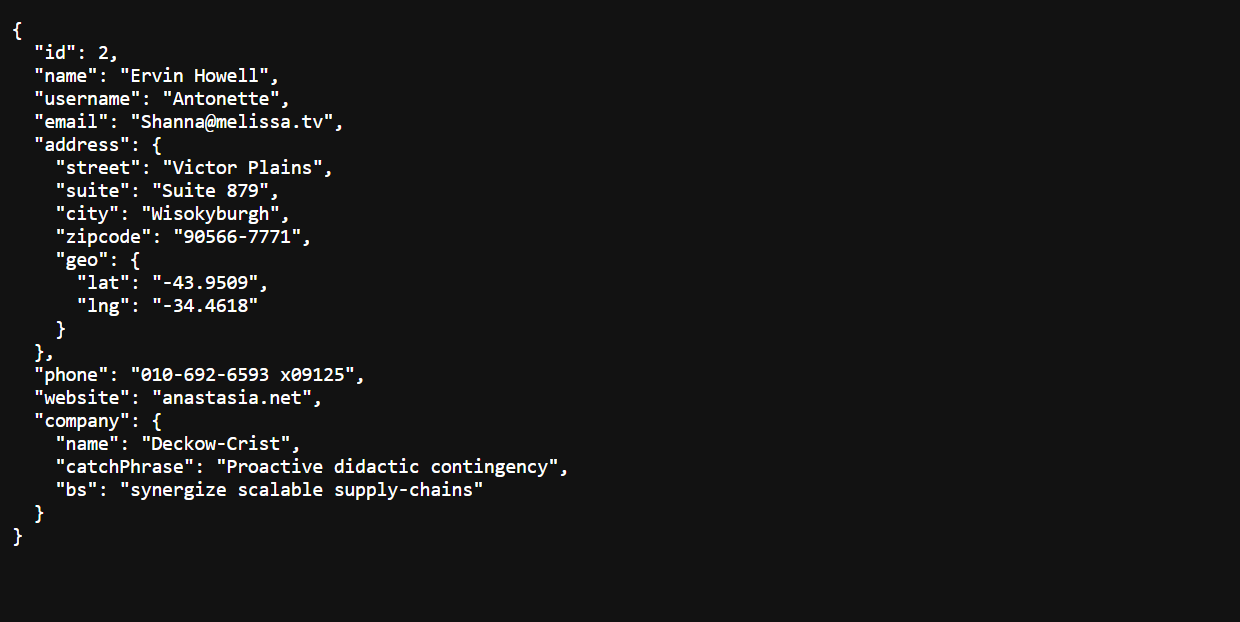The image size is (1240, 622).
Task: Click the "id" key on line two
Action: click(x=55, y=53)
